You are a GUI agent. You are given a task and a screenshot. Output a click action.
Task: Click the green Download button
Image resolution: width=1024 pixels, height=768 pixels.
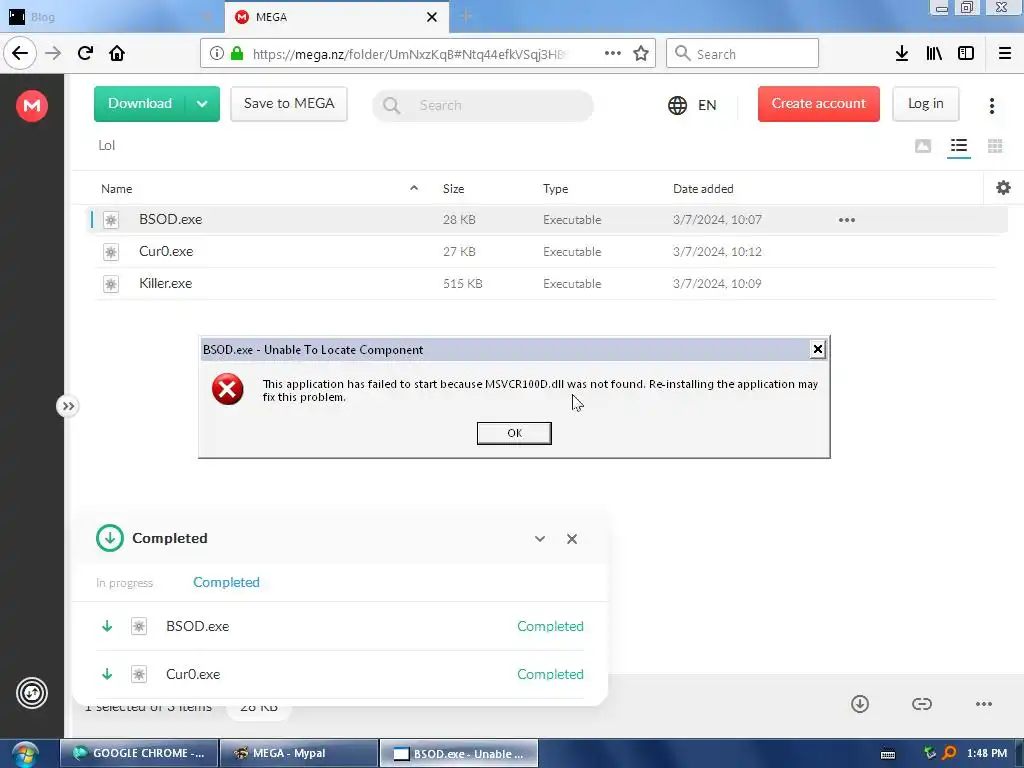[x=140, y=104]
